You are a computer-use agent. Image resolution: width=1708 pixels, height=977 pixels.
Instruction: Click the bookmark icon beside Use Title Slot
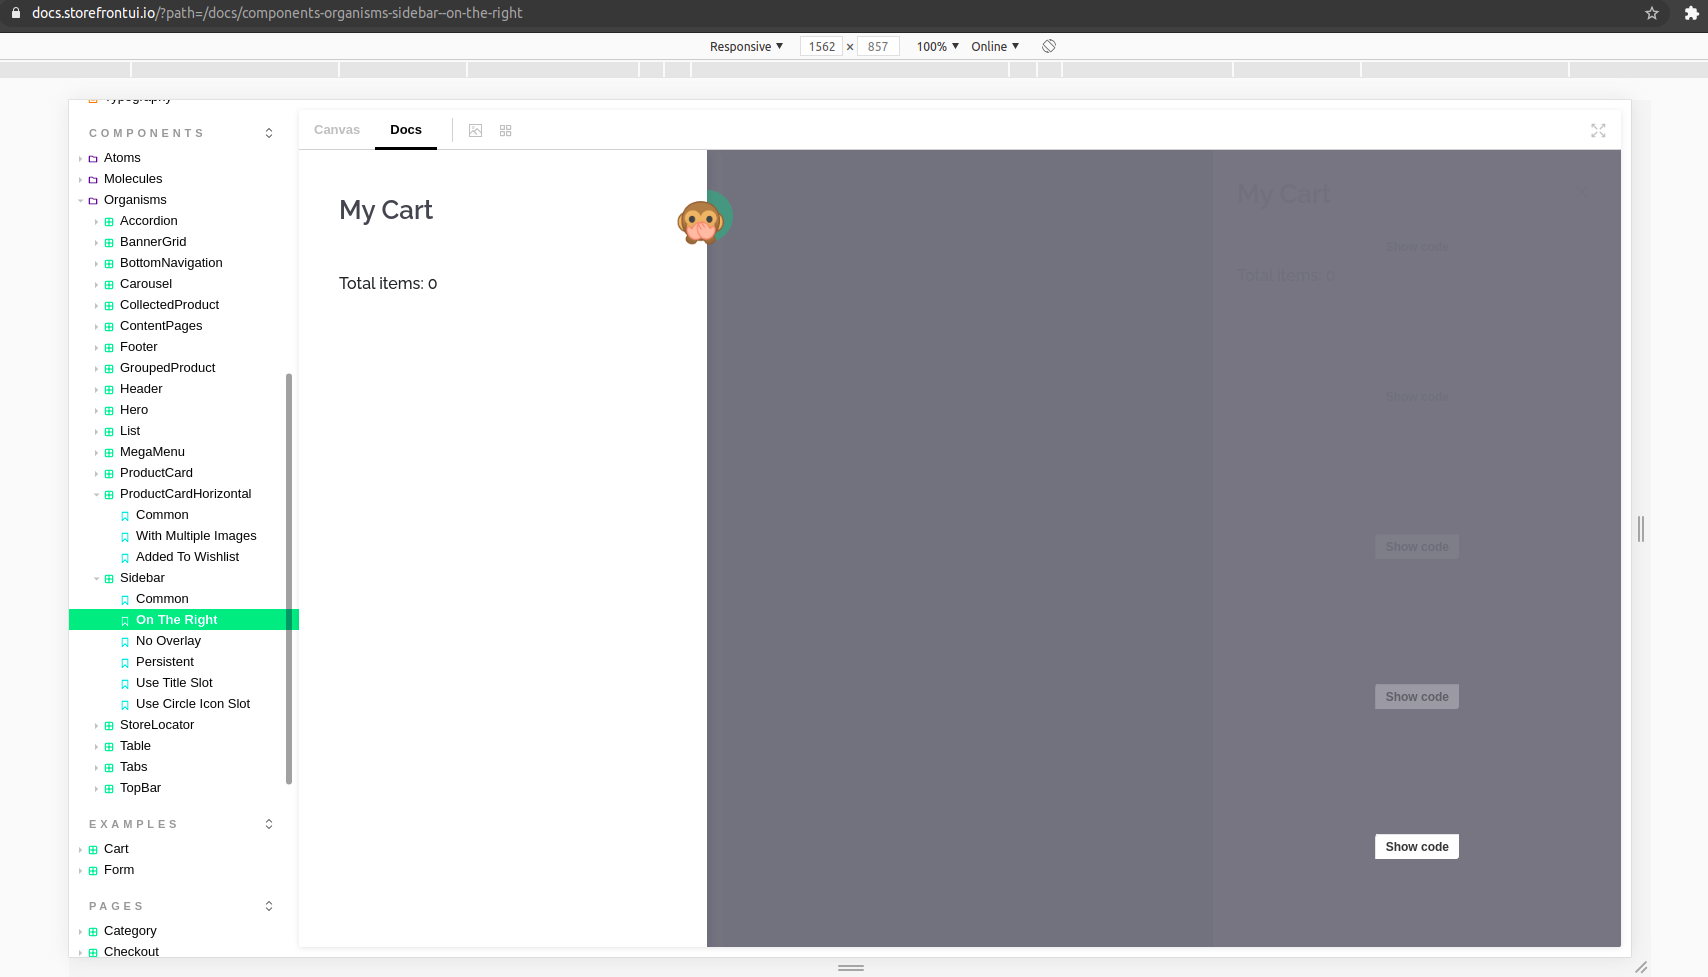point(125,683)
